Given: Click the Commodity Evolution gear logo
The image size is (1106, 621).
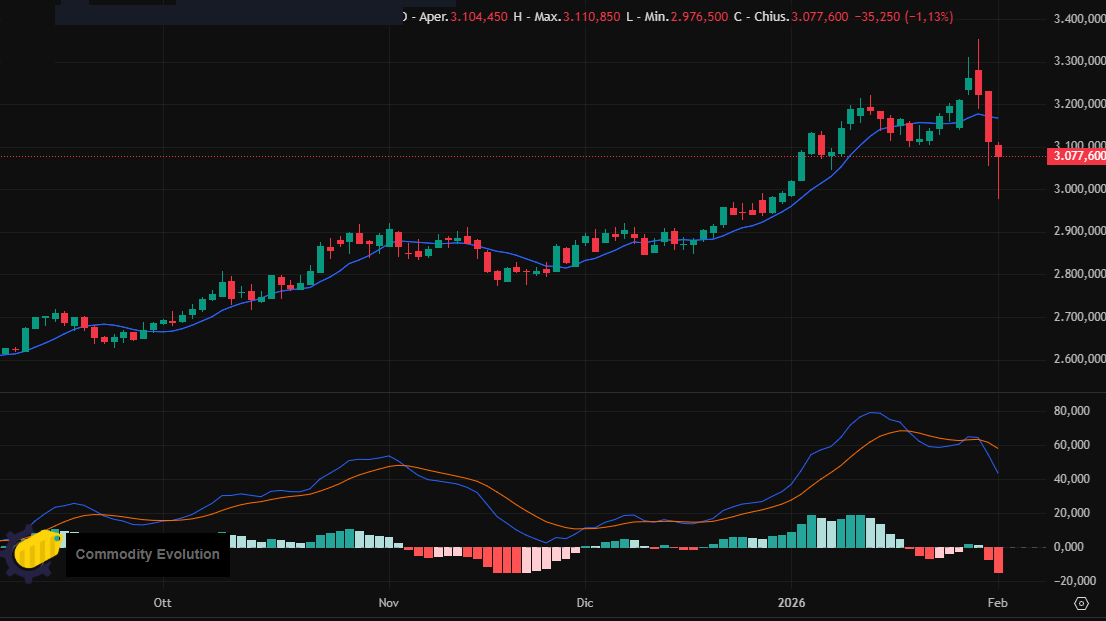Looking at the screenshot, I should (x=31, y=554).
